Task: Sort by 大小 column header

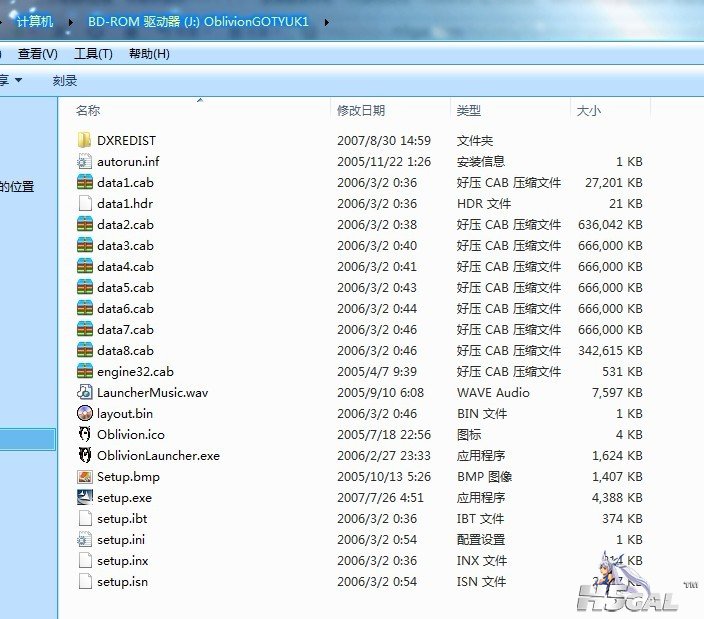Action: click(x=589, y=110)
